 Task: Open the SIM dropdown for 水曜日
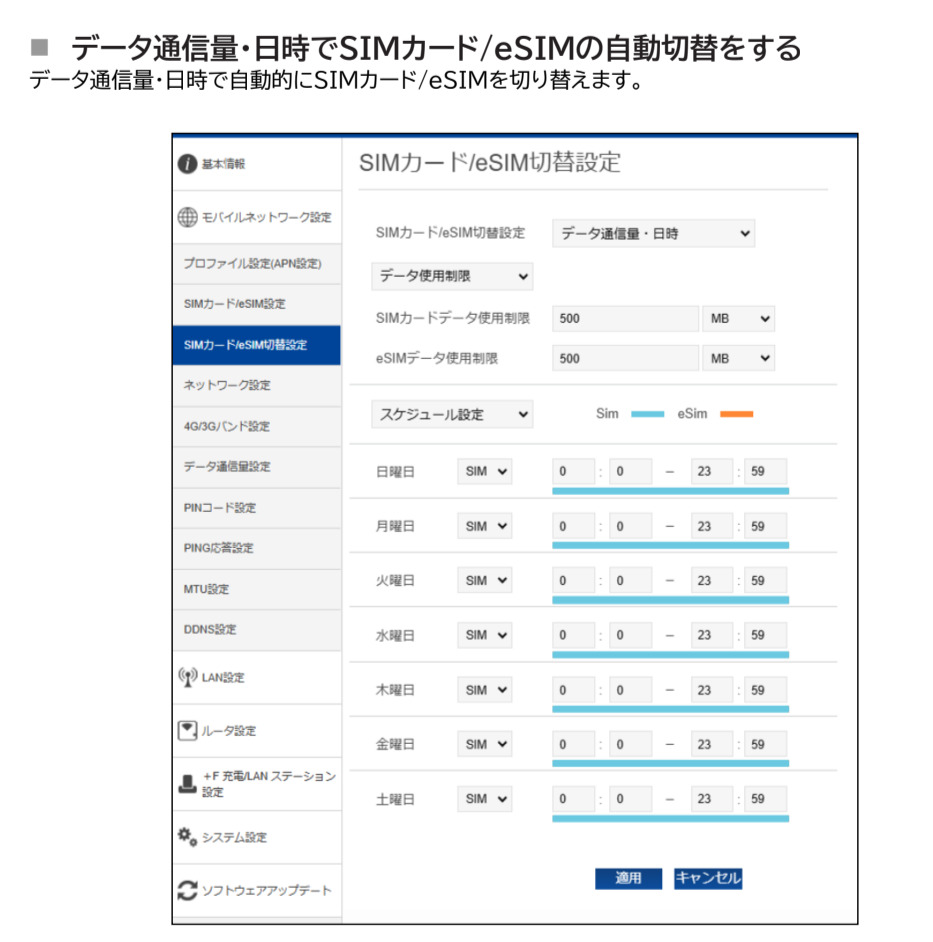(484, 635)
